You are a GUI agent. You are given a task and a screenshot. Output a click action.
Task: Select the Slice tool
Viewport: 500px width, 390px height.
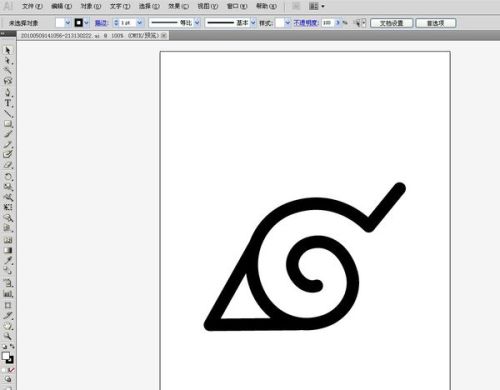(x=8, y=315)
